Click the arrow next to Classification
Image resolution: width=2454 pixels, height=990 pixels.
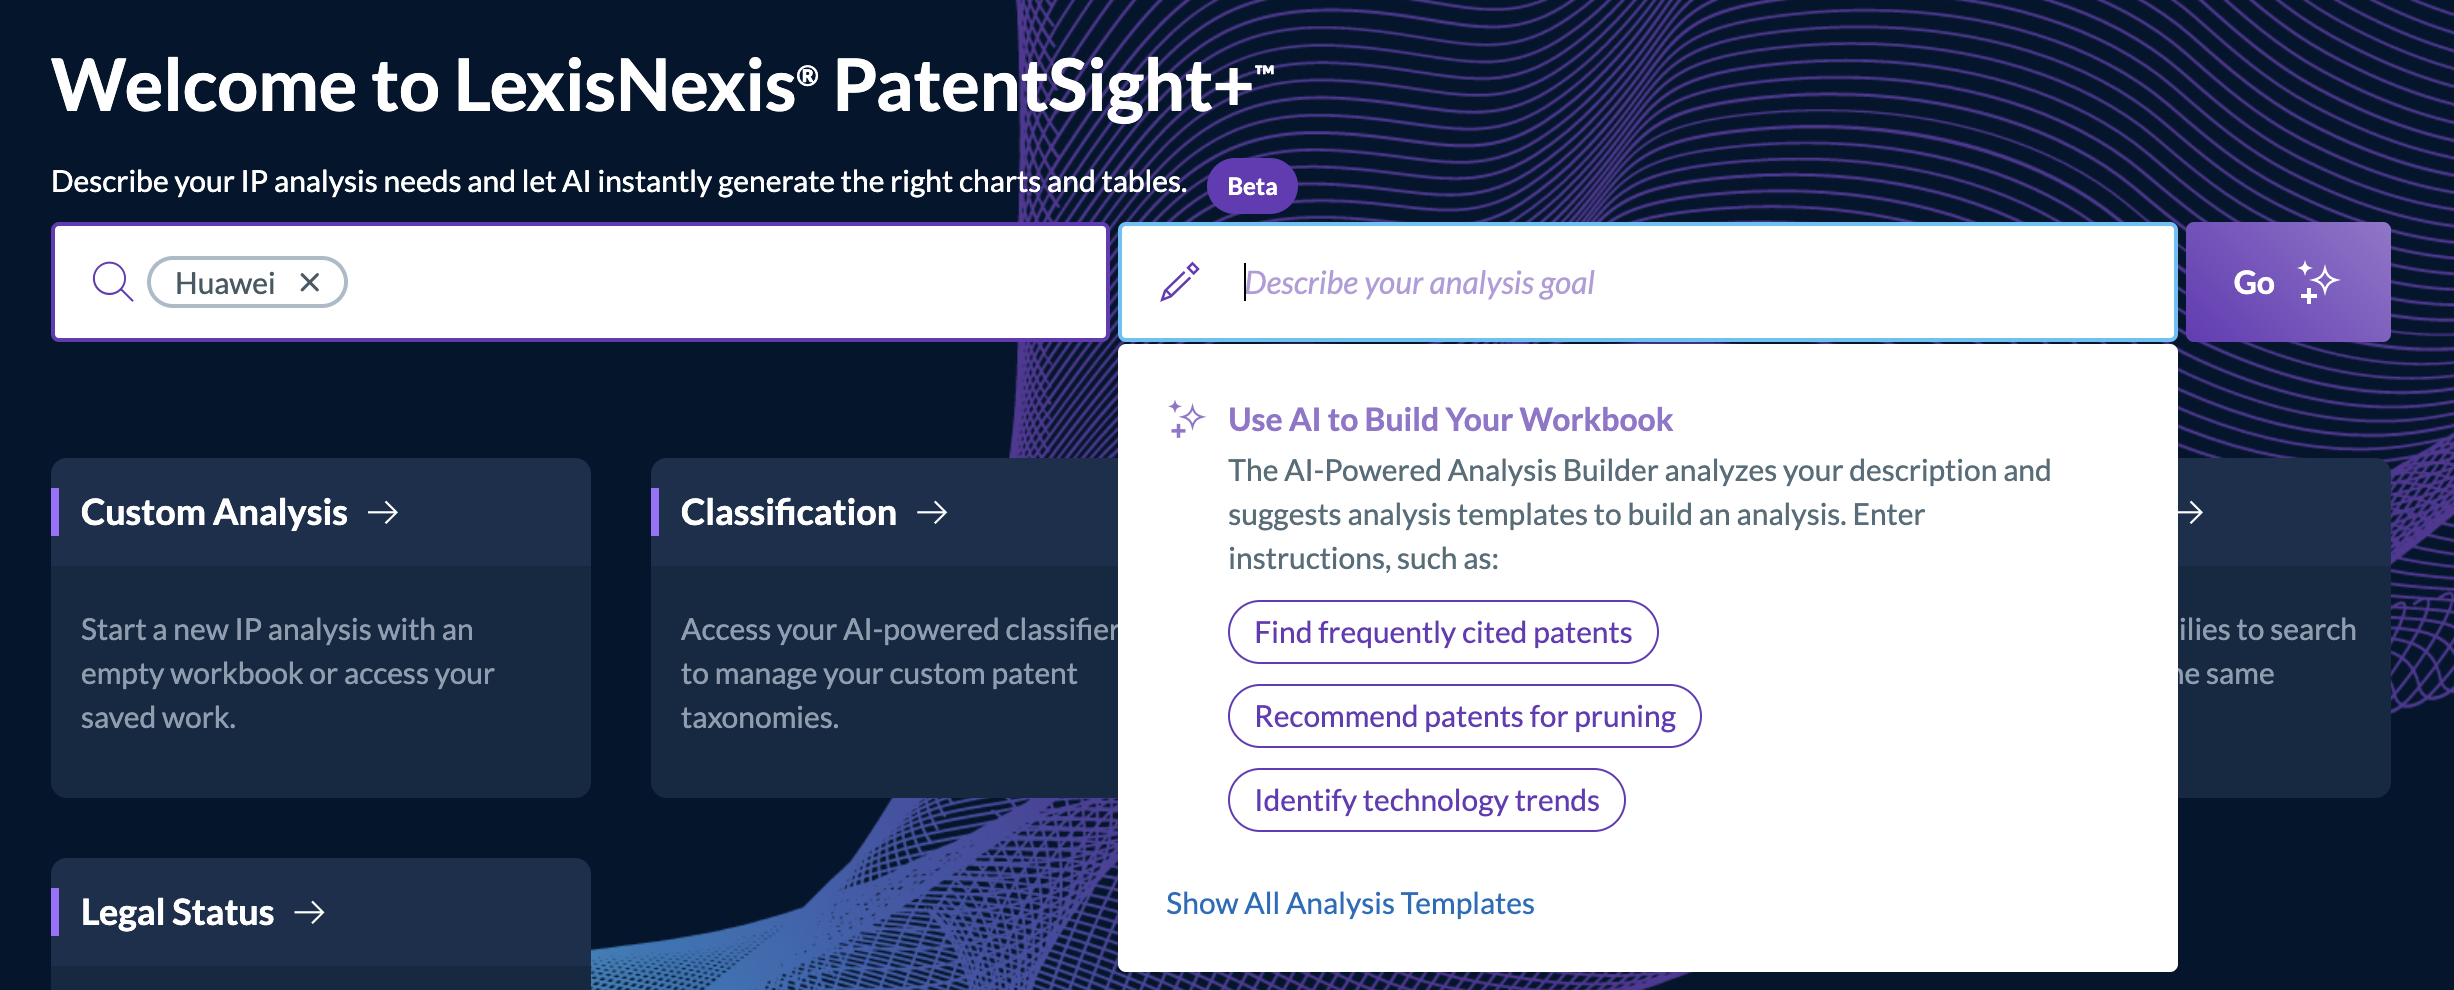[932, 513]
